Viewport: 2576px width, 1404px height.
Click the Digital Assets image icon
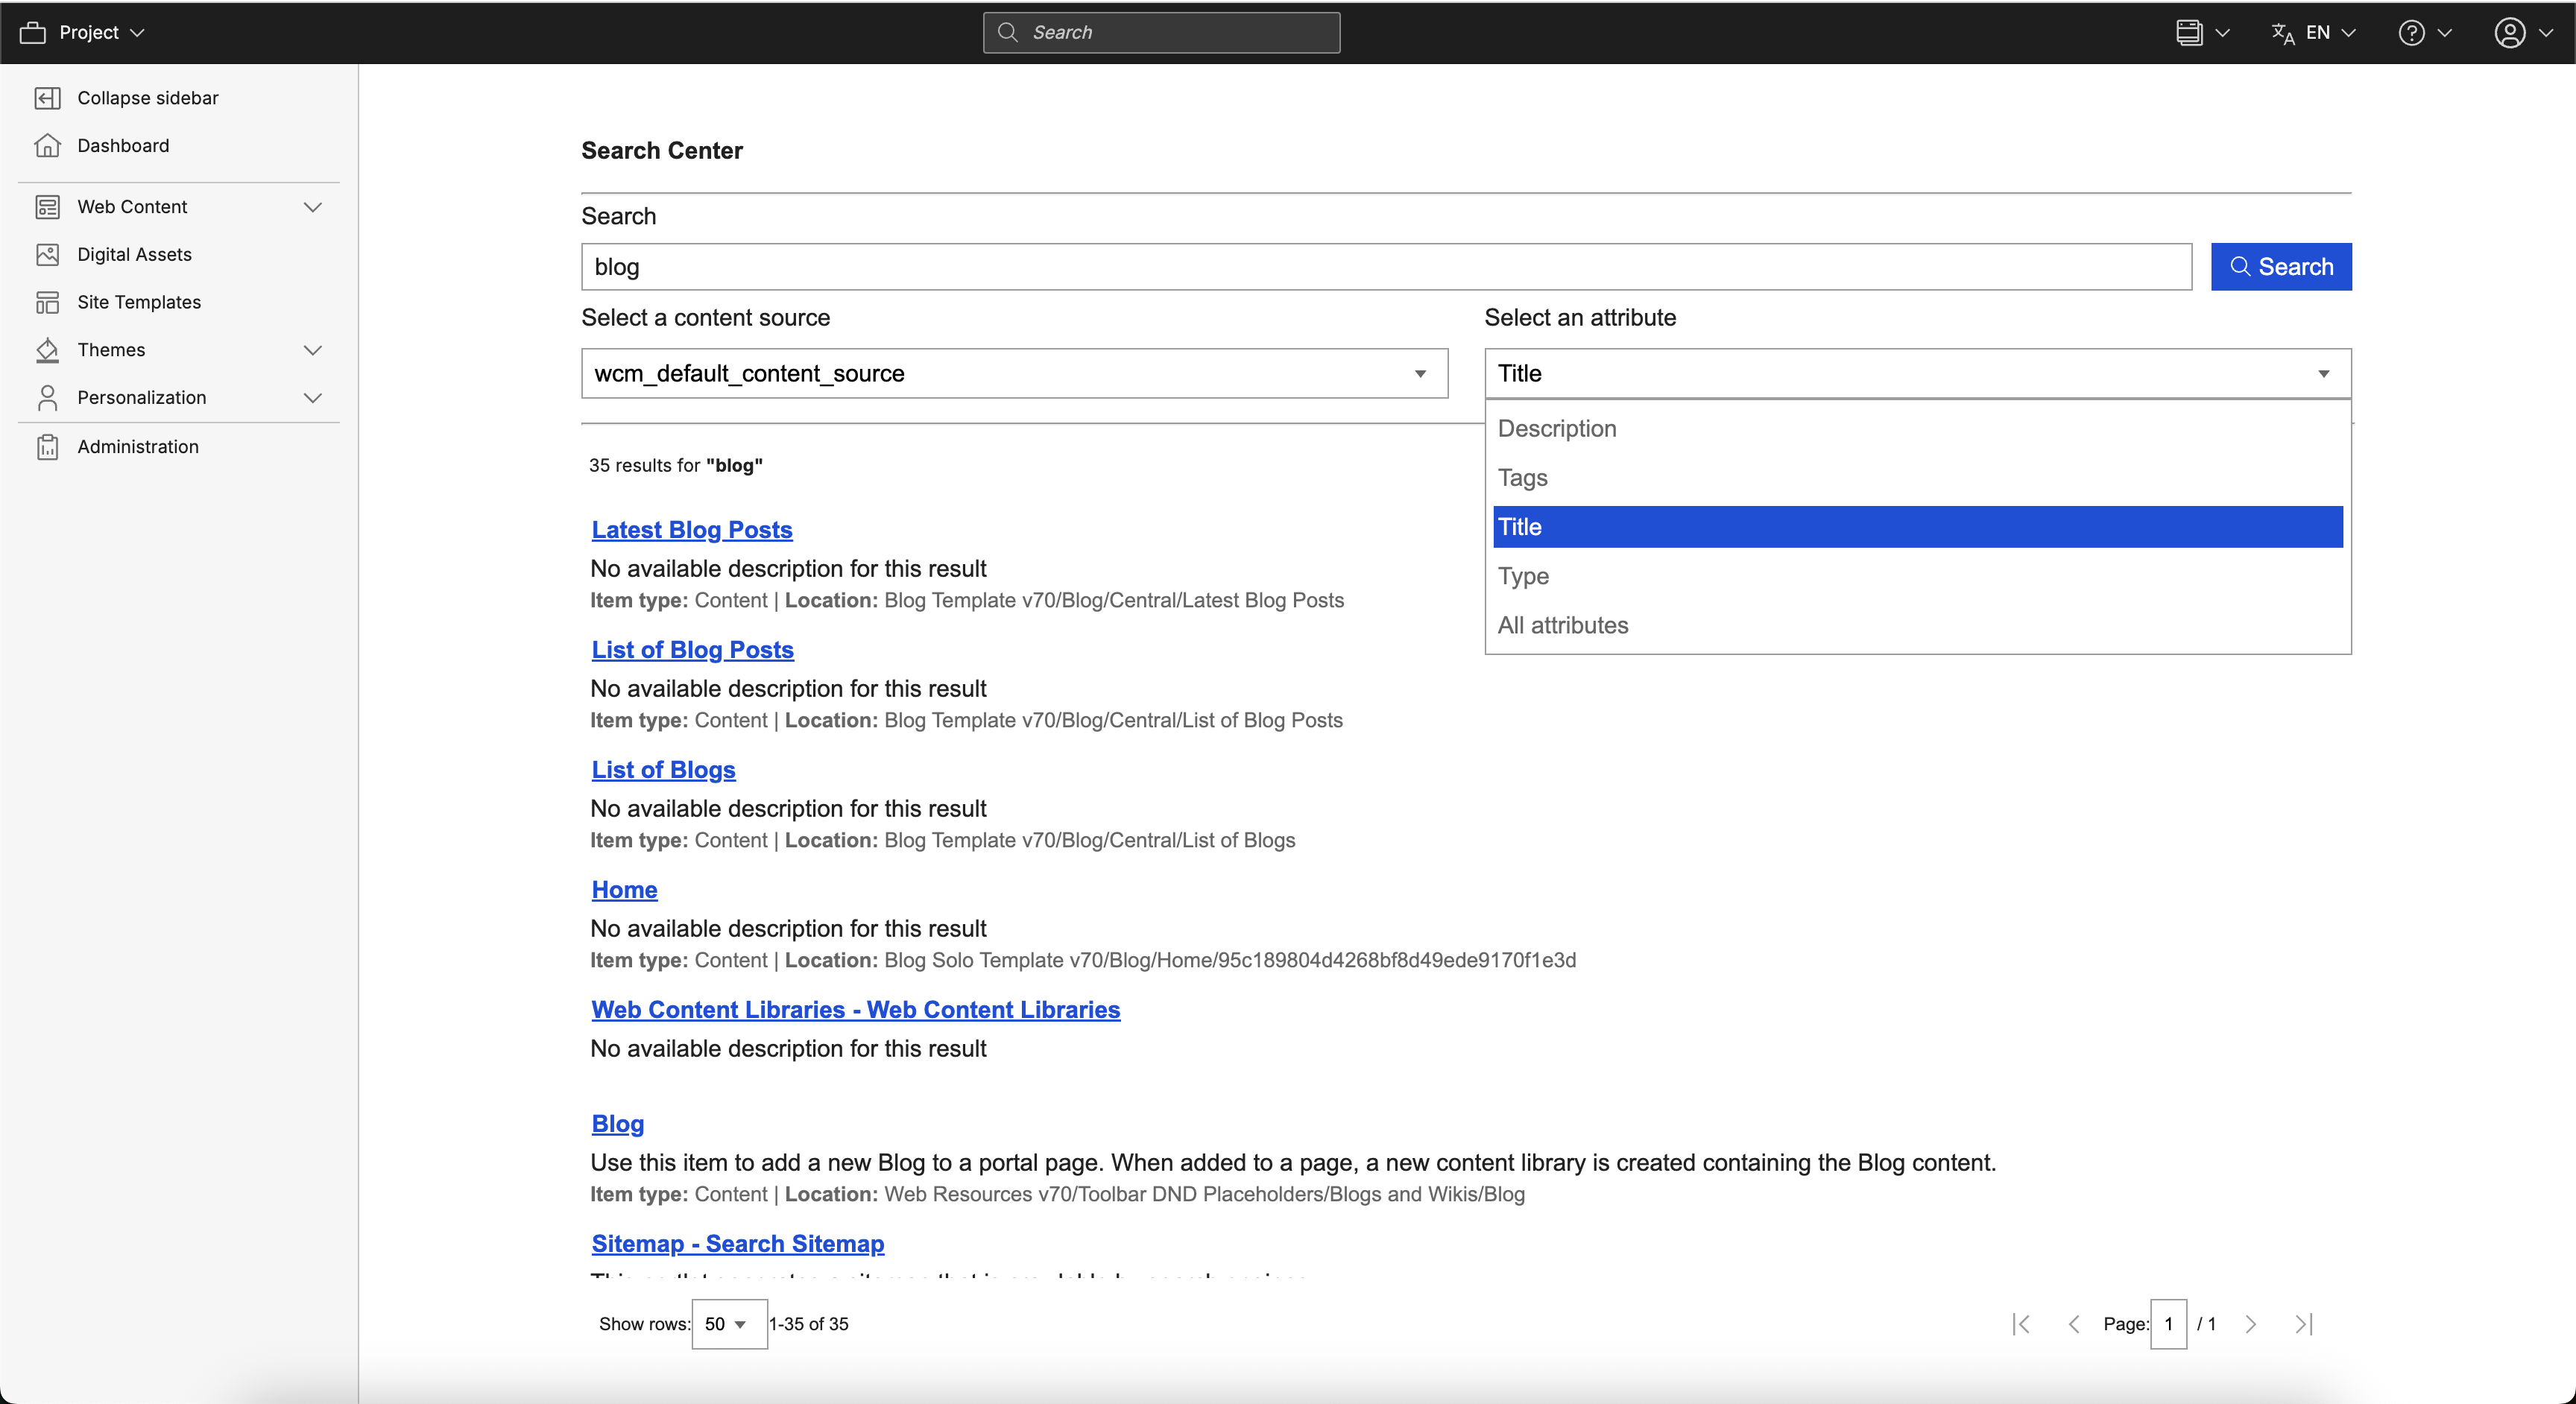point(47,254)
